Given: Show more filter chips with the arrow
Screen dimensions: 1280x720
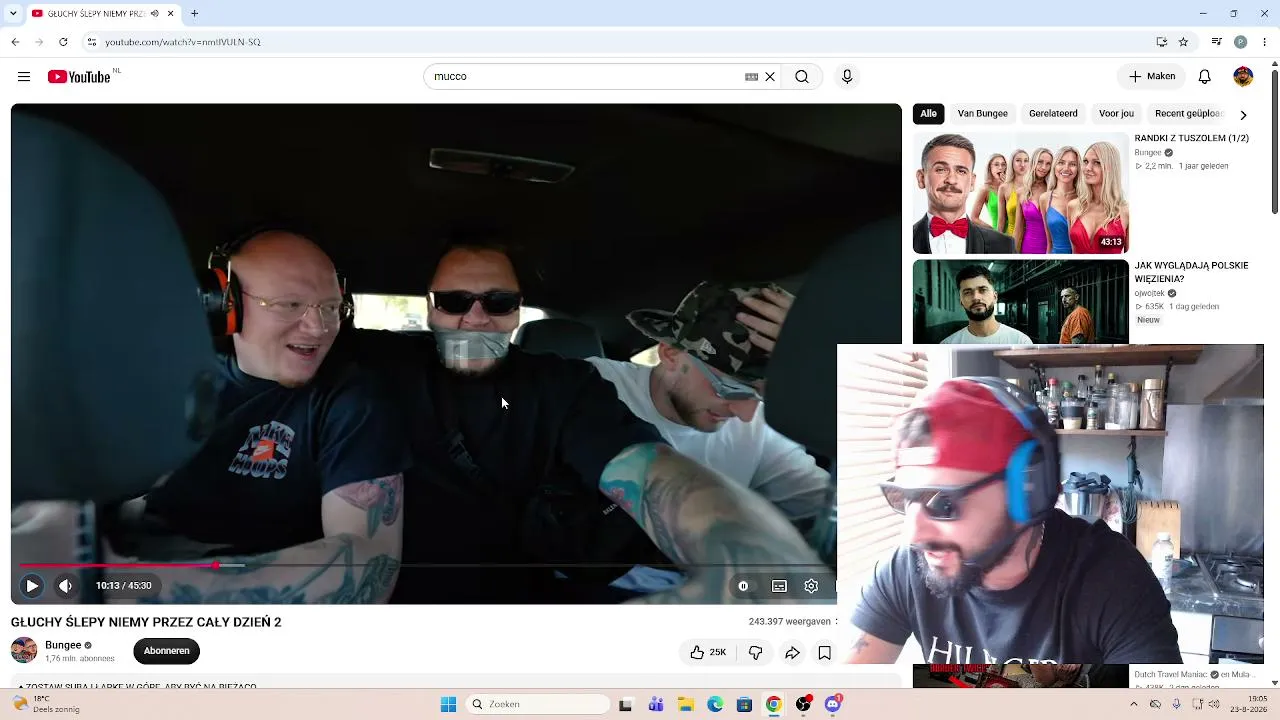Looking at the screenshot, I should 1243,115.
